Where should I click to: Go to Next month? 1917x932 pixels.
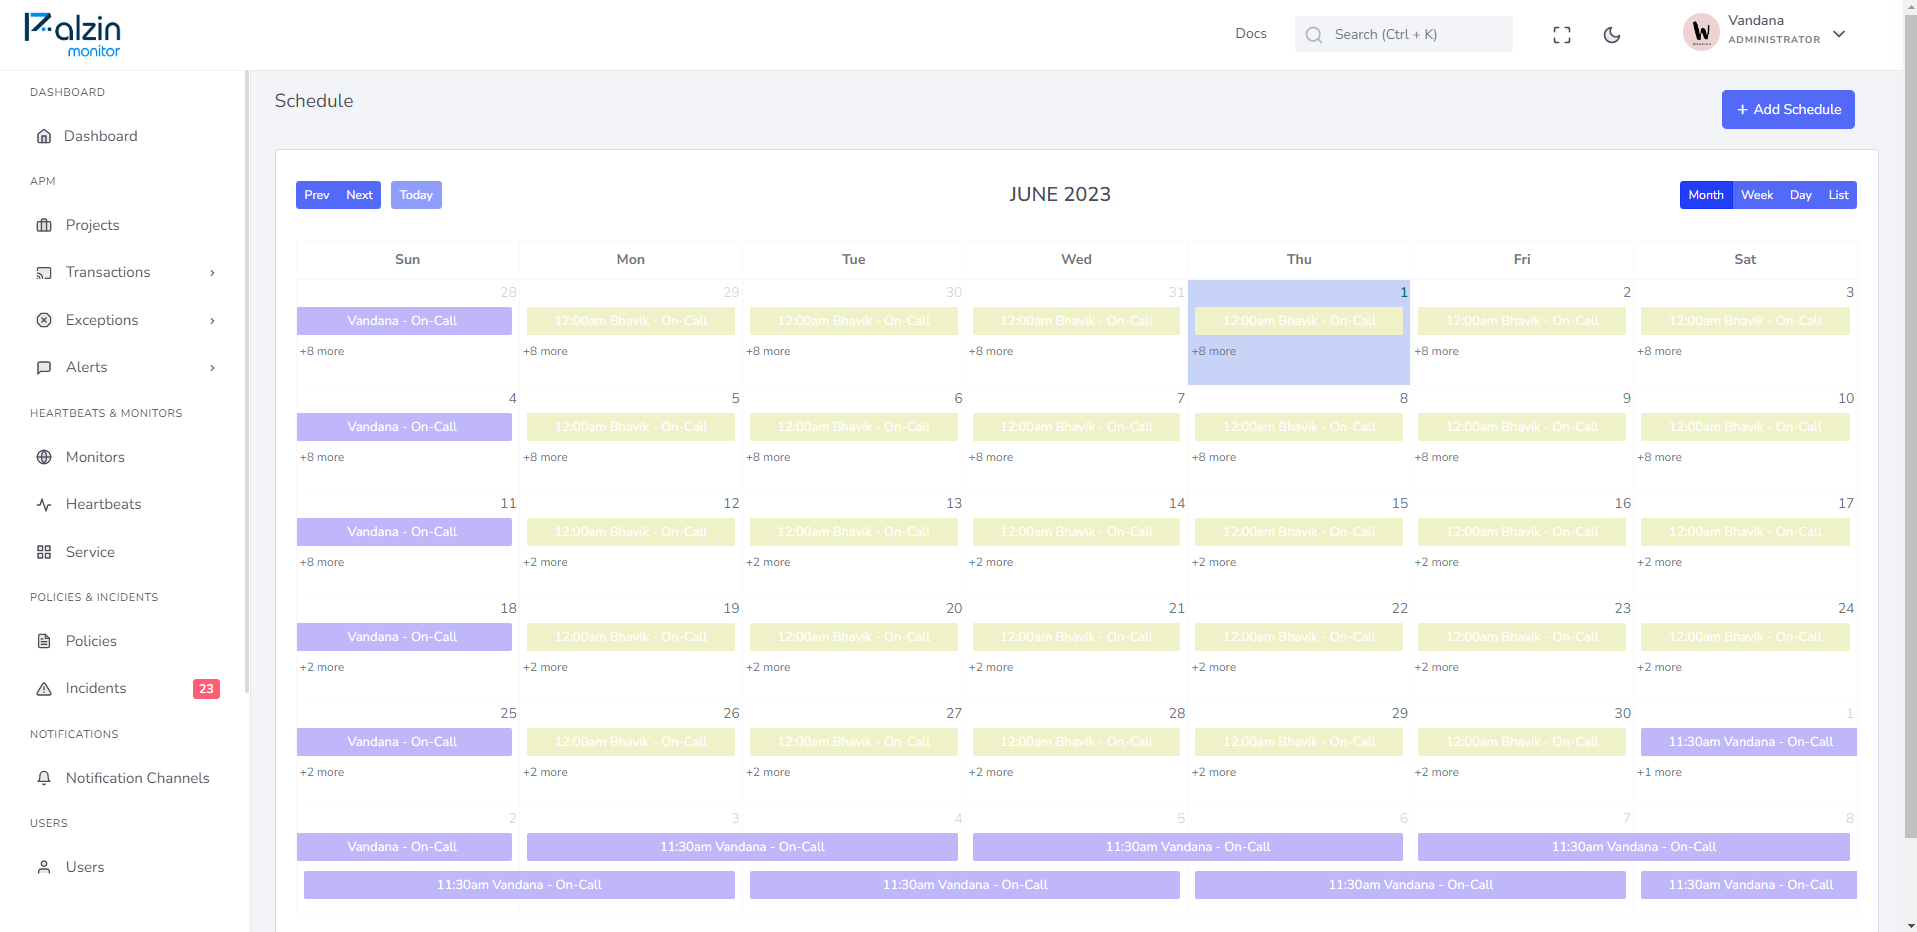[359, 195]
